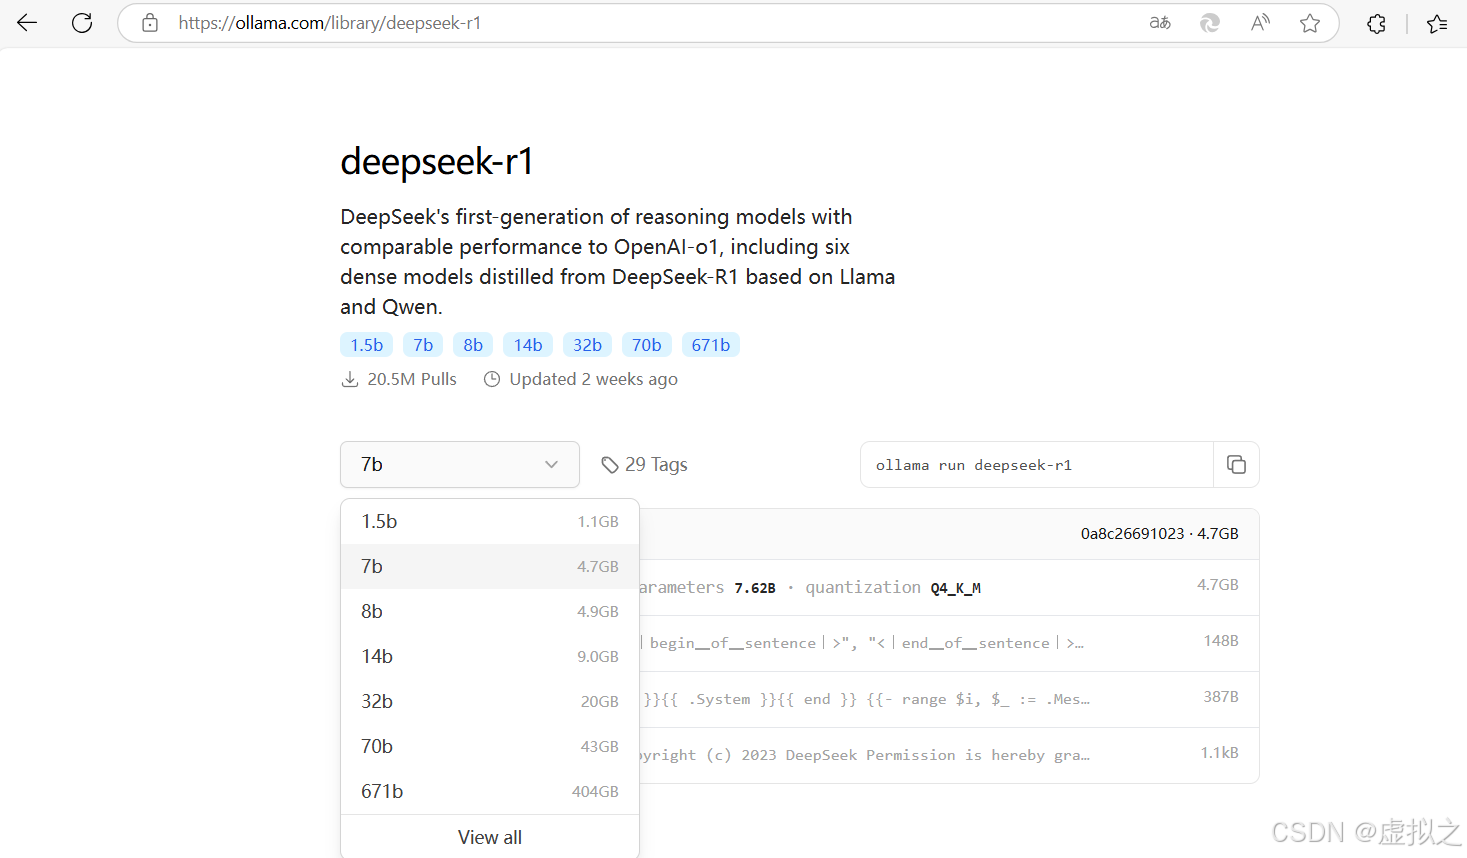
Task: Choose 1.5b 1.1GB from the list
Action: click(x=490, y=521)
